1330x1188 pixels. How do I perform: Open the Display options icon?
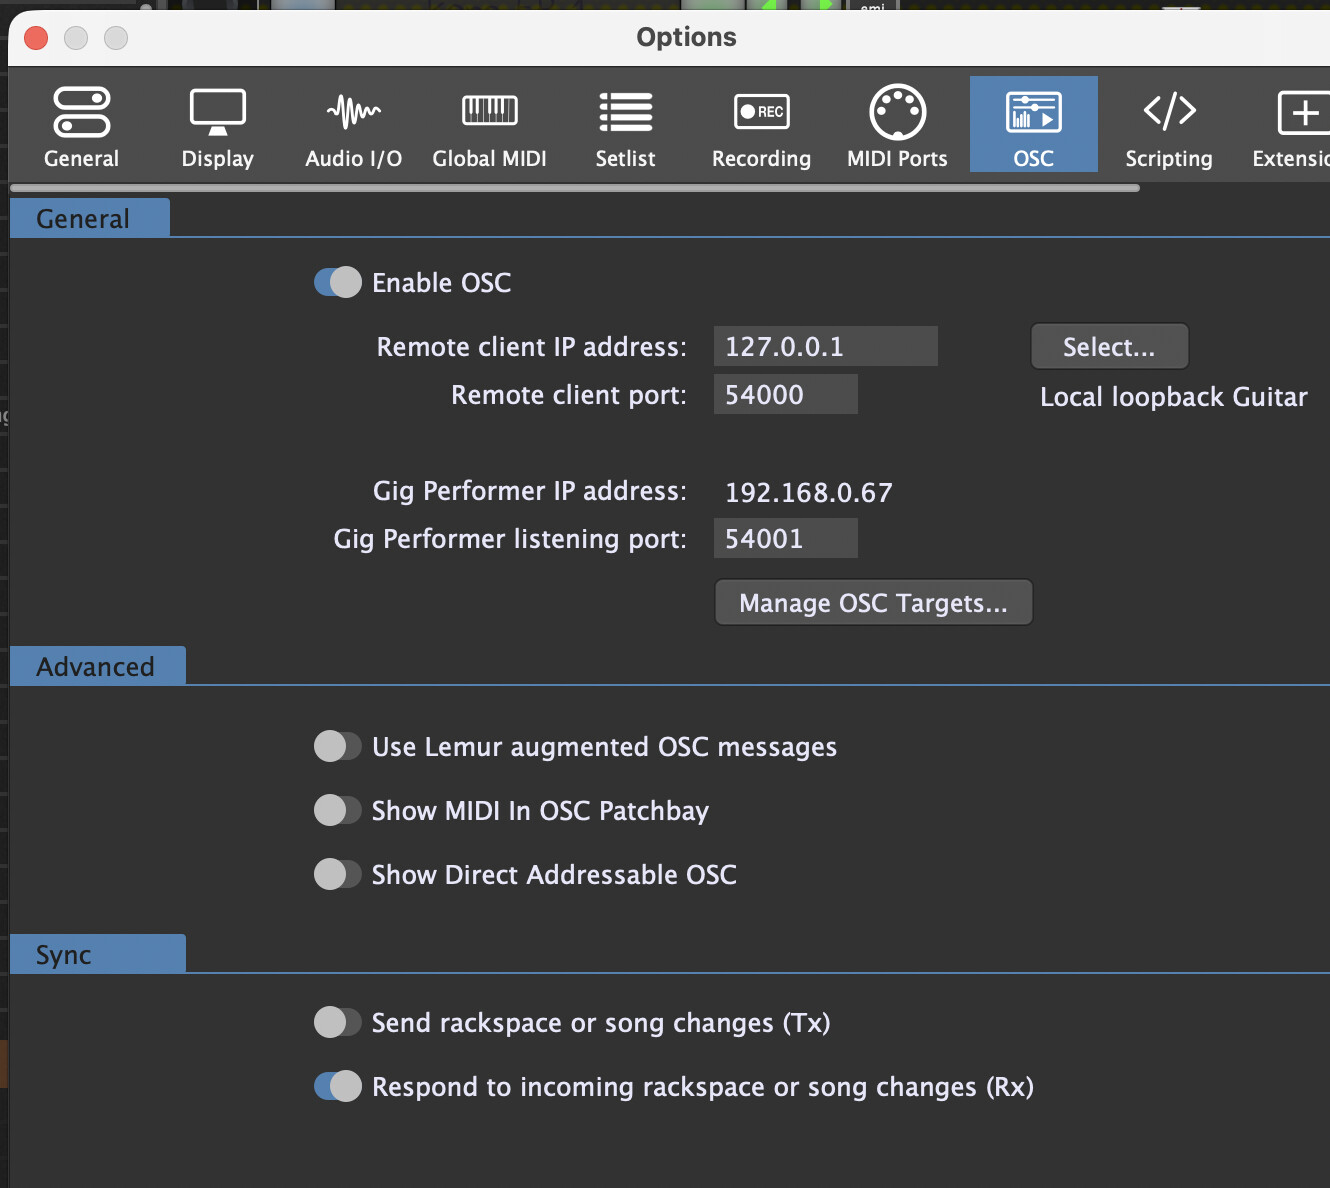point(217,126)
